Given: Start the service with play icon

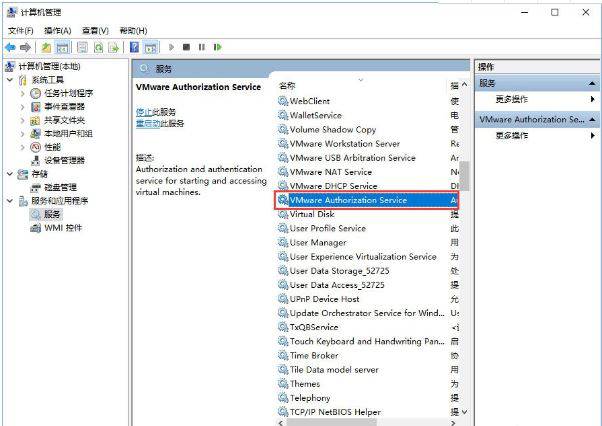Looking at the screenshot, I should tap(171, 47).
